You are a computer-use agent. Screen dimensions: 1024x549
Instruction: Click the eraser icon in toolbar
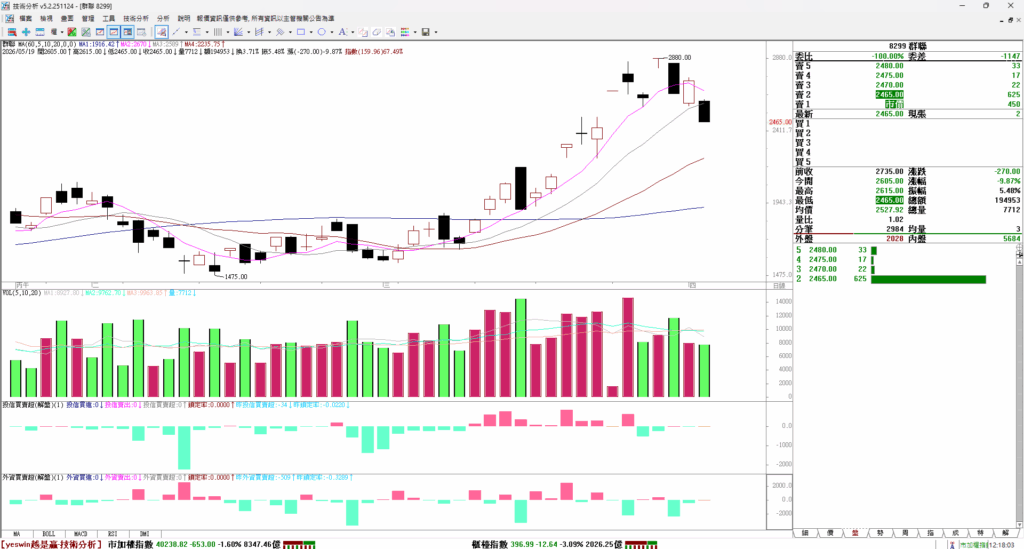tap(377, 31)
